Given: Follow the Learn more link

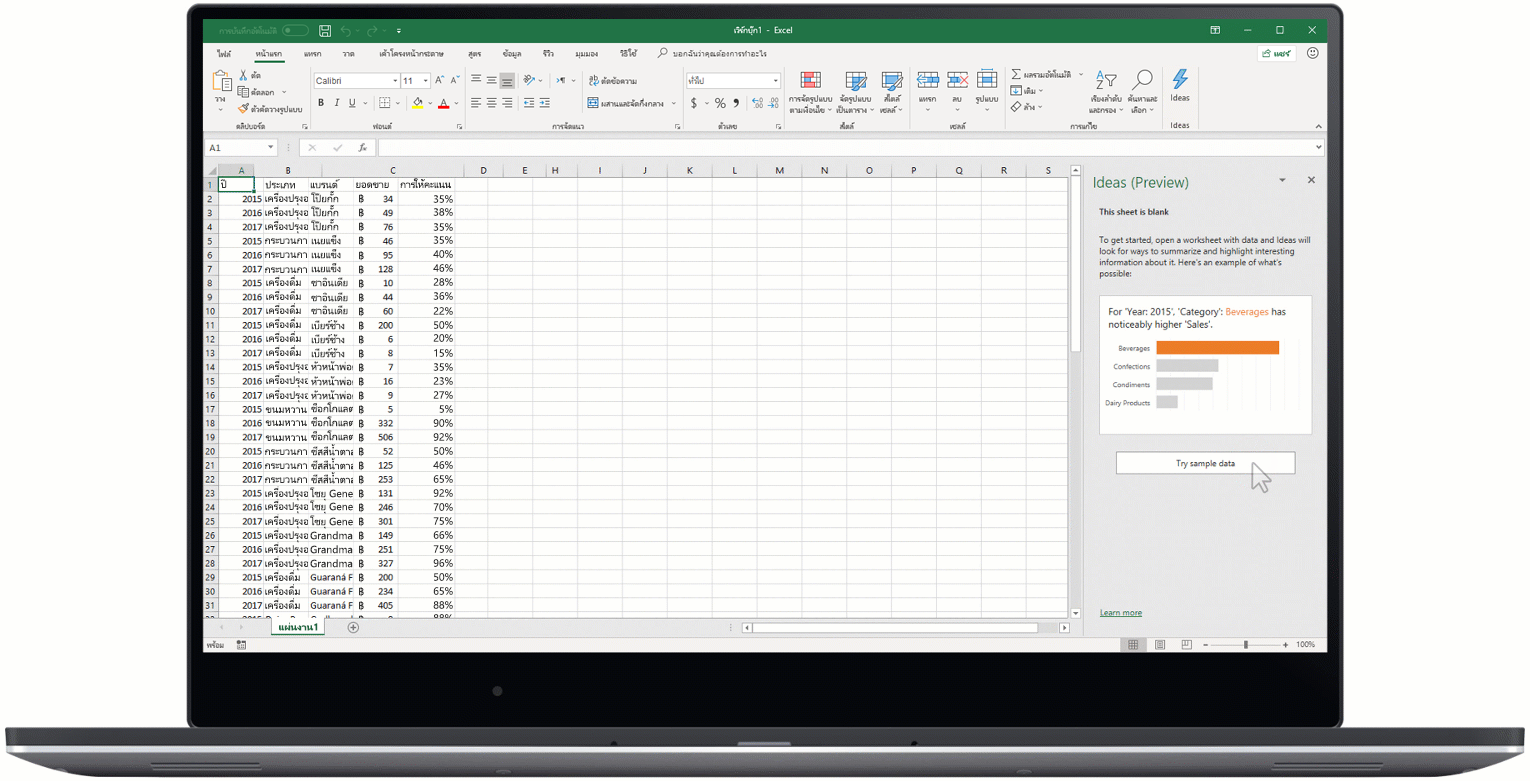Looking at the screenshot, I should 1120,613.
